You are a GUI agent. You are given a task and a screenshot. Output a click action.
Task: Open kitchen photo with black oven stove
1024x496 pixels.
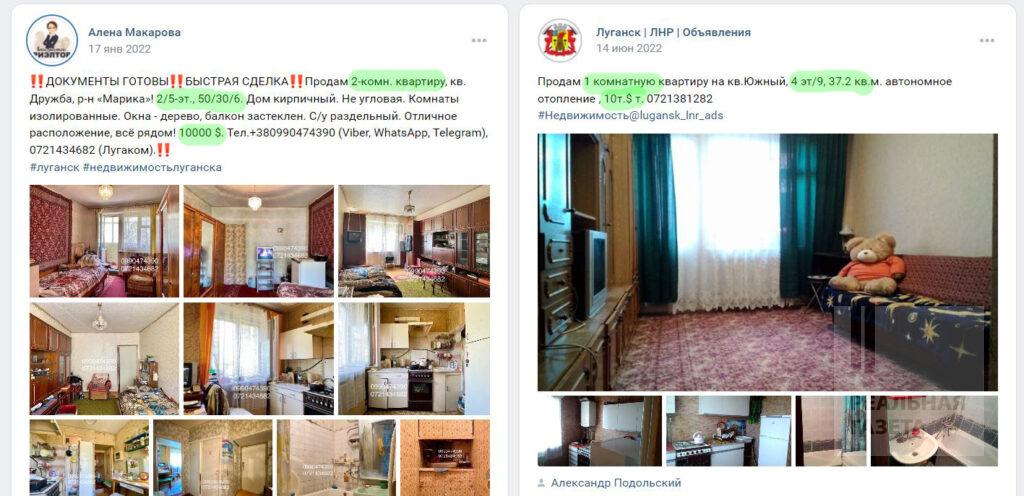point(413,358)
